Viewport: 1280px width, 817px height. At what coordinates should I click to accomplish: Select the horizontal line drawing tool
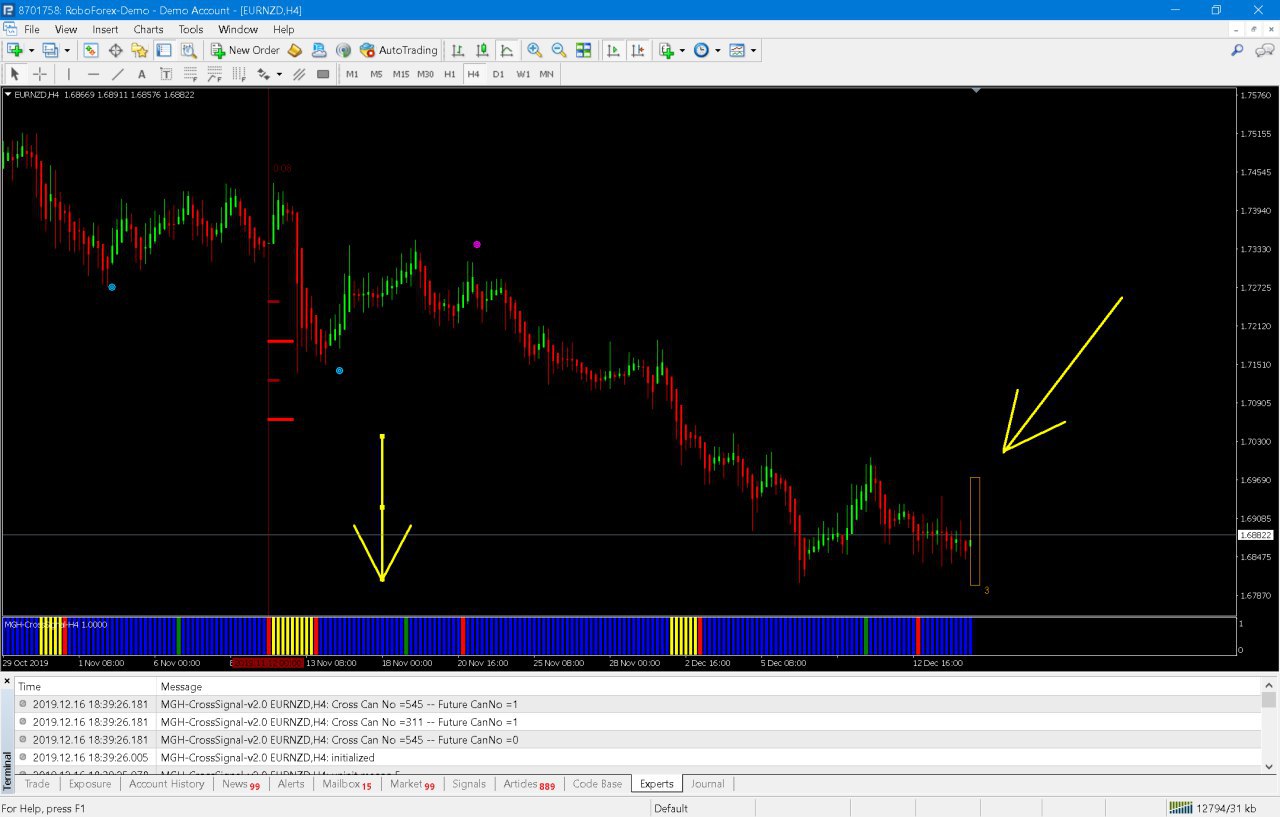coord(93,74)
